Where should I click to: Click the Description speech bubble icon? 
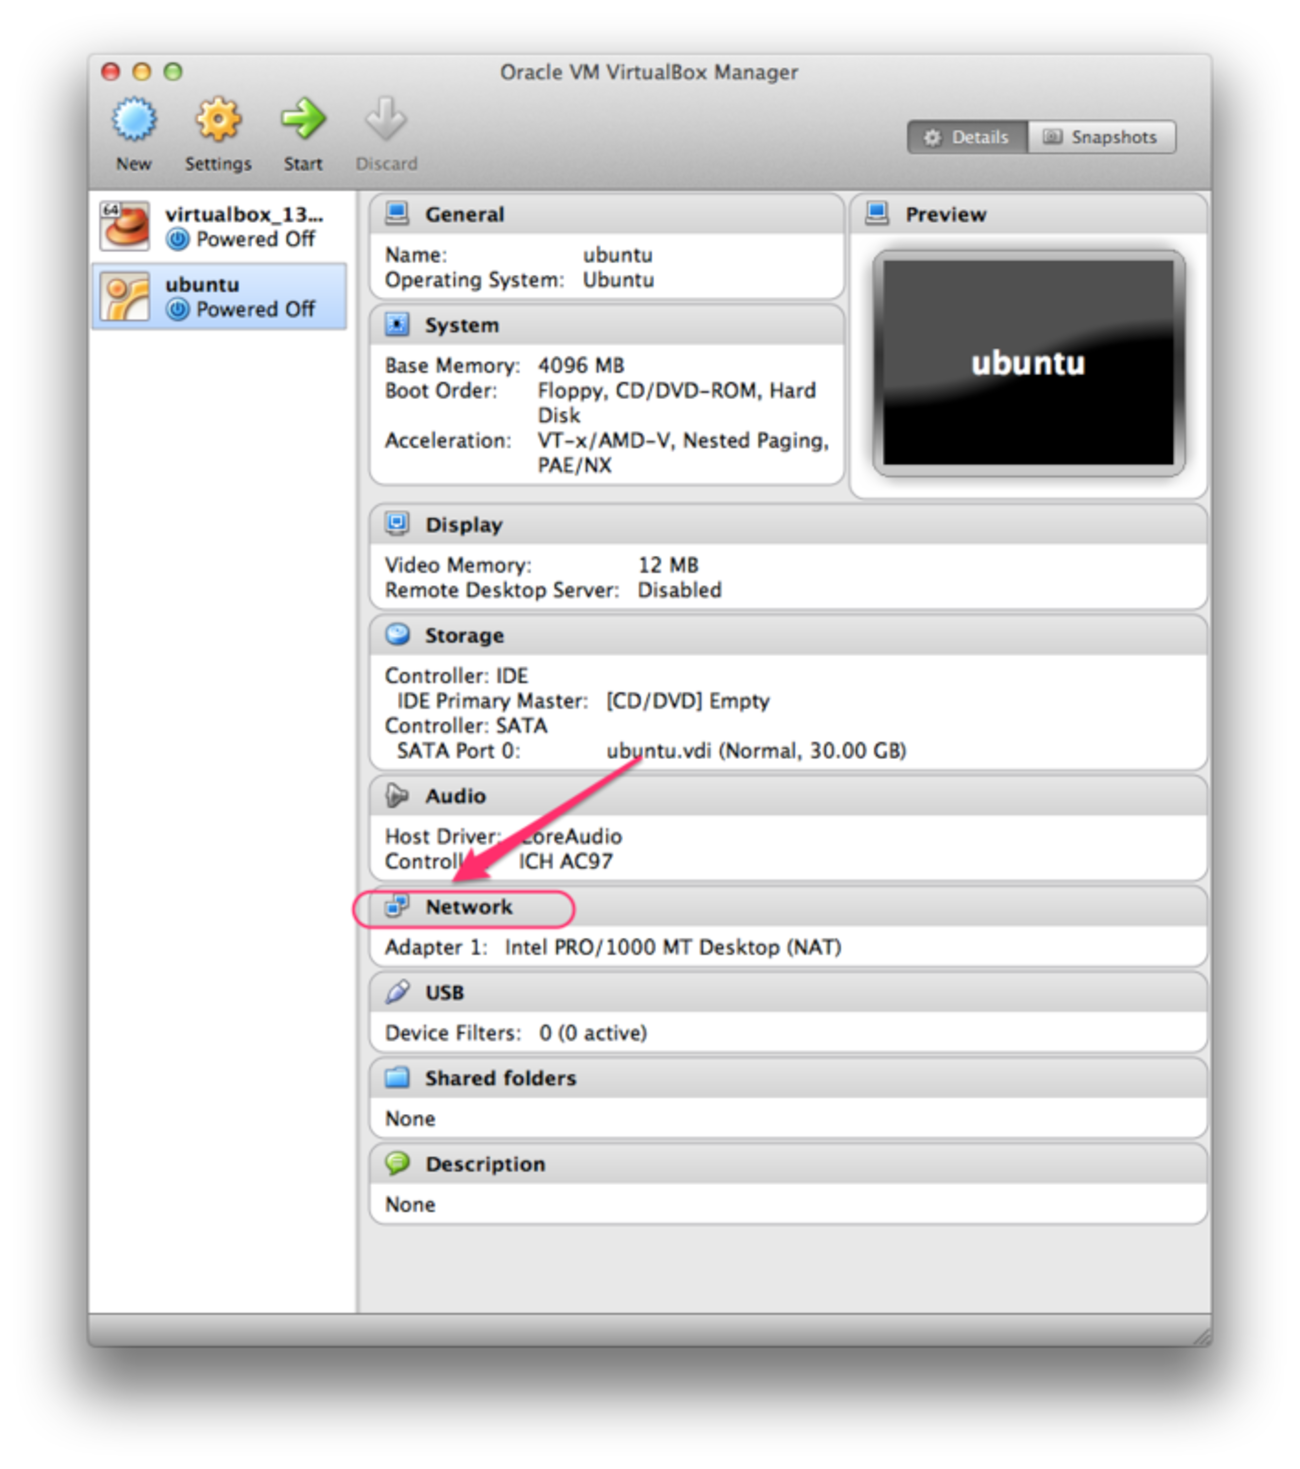[397, 1163]
